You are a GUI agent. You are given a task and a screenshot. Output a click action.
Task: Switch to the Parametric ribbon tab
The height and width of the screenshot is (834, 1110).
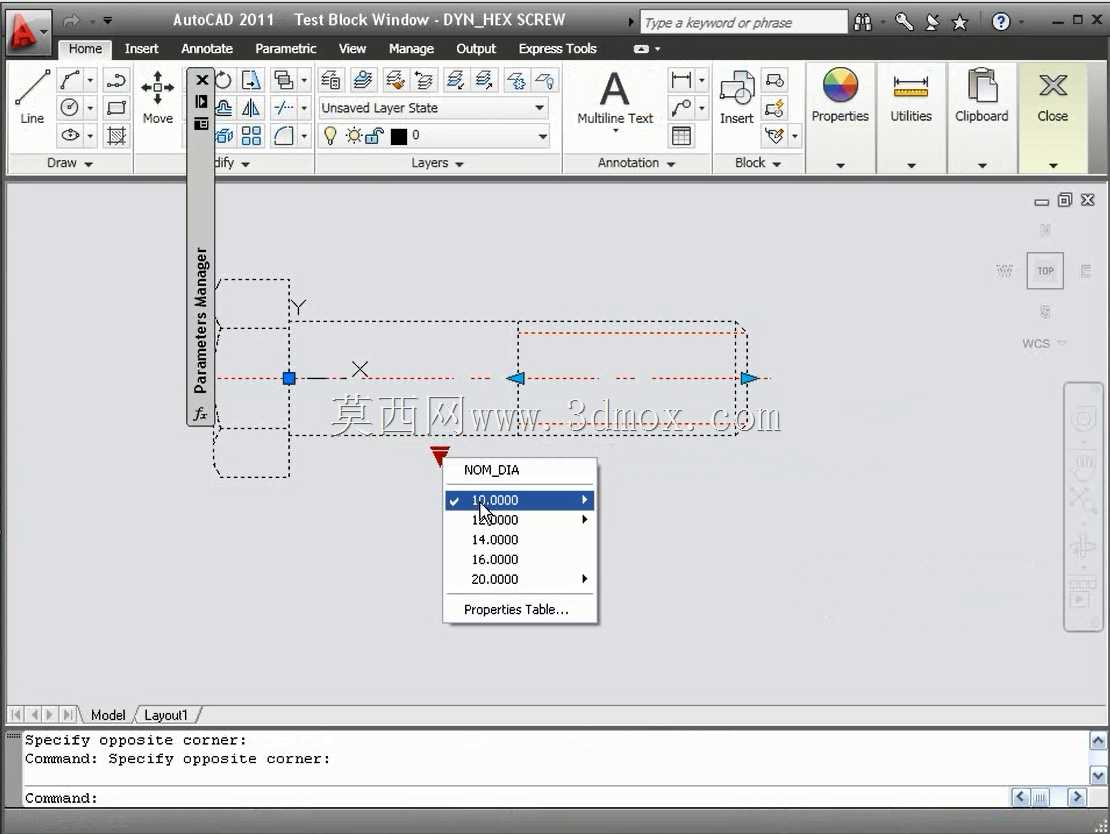pos(285,48)
